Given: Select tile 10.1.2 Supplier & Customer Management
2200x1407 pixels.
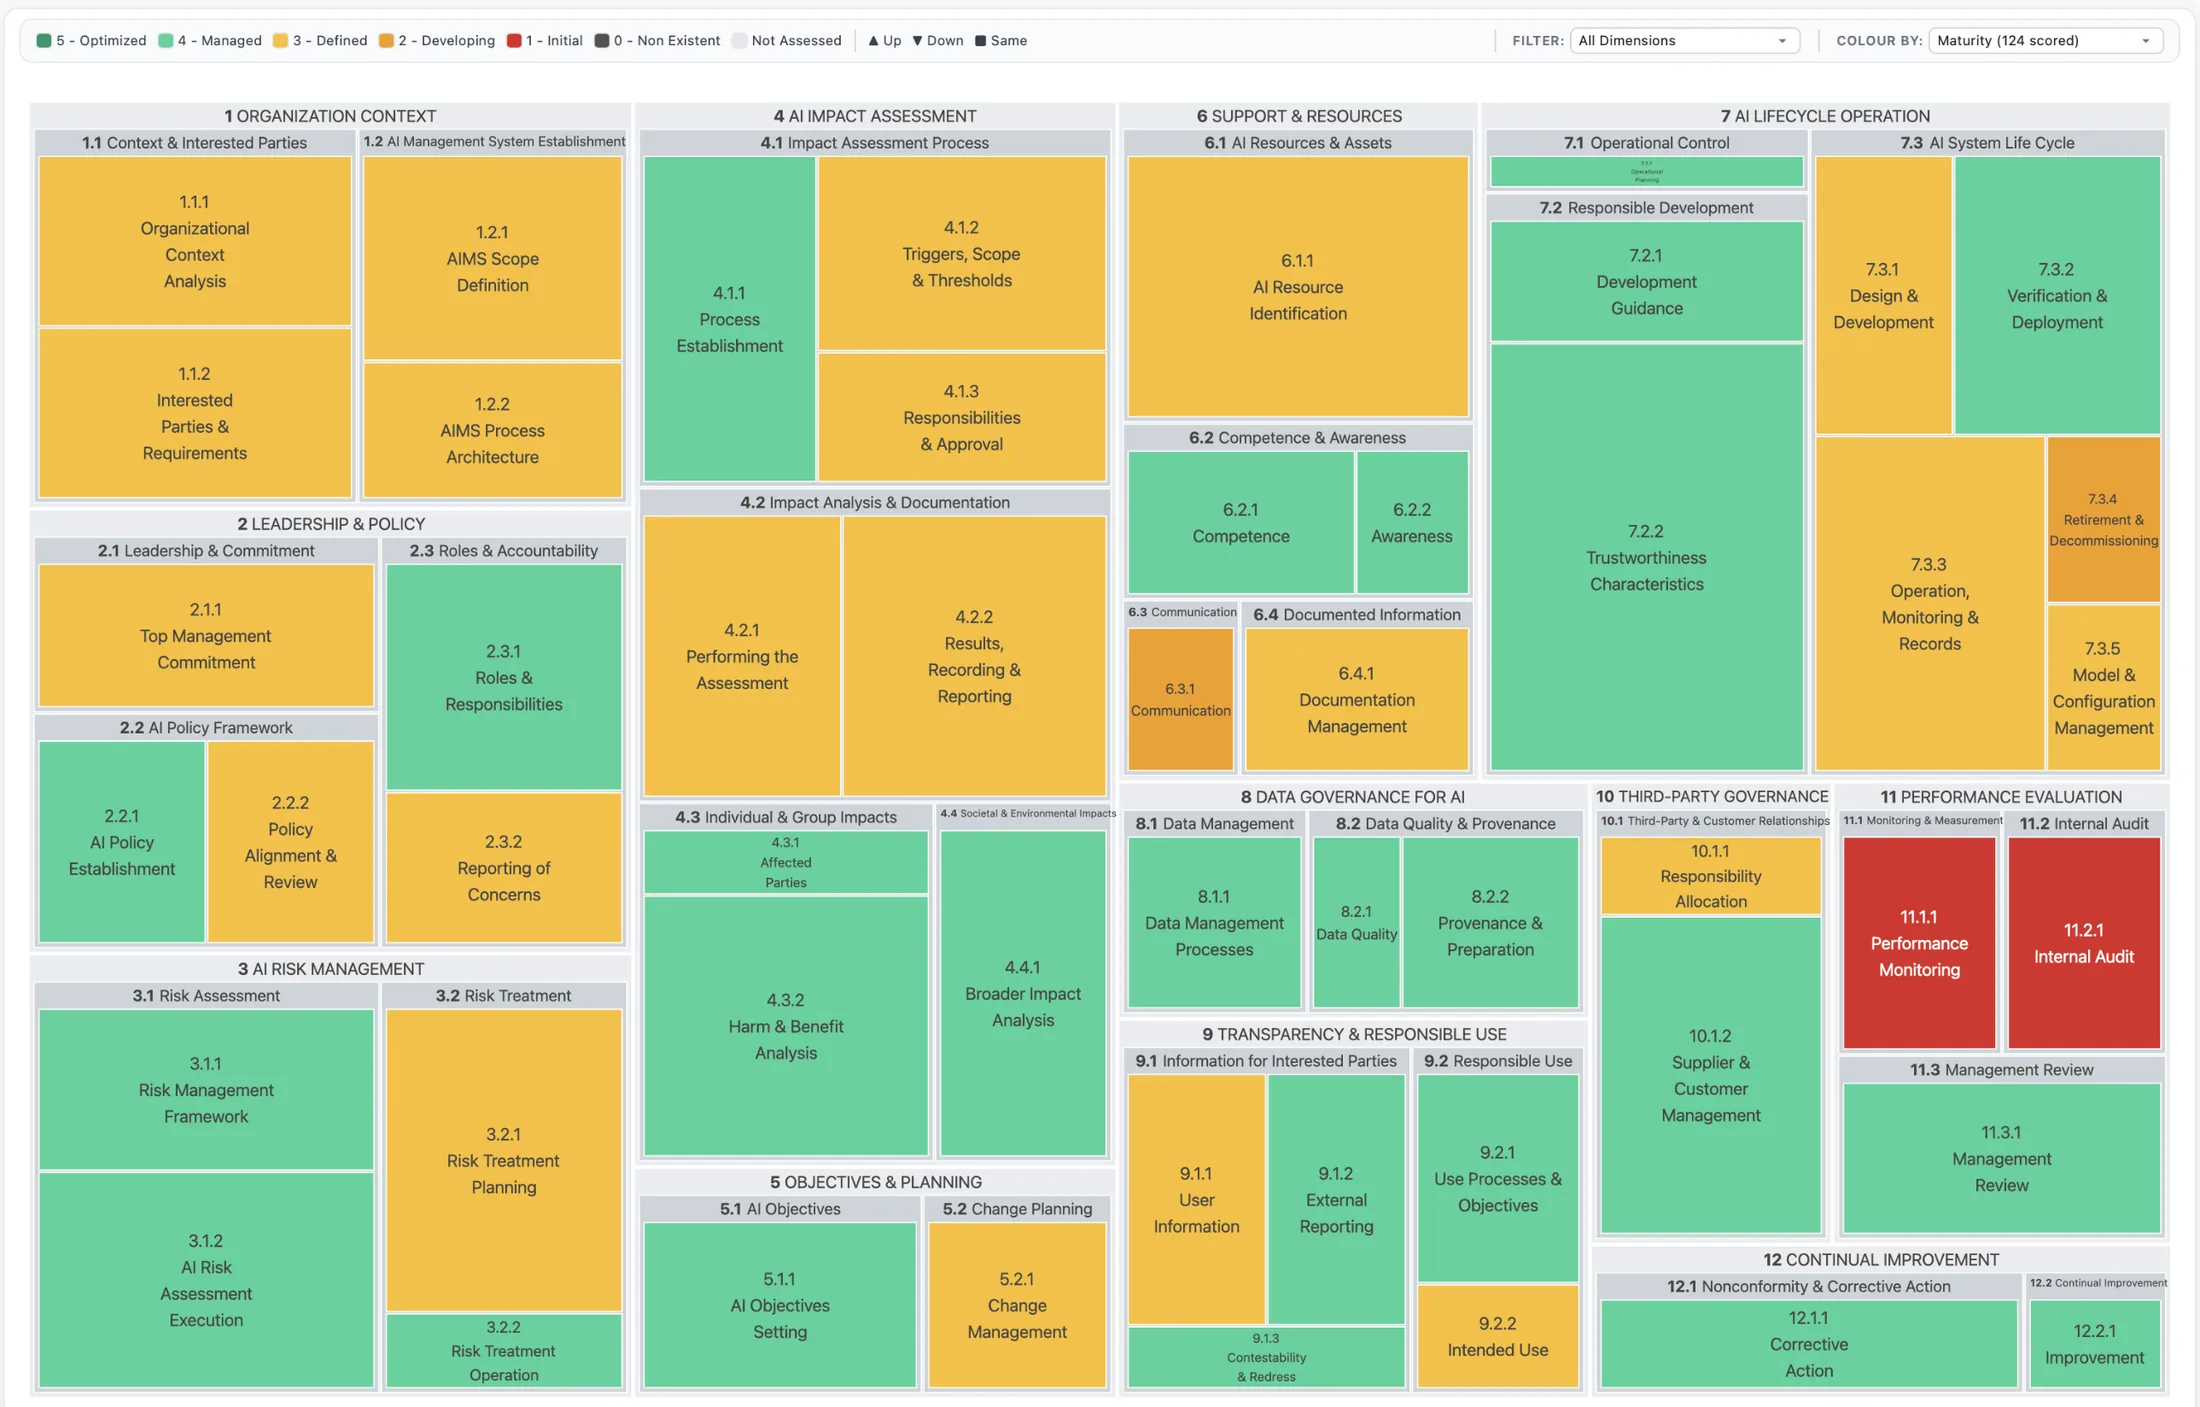Looking at the screenshot, I should pyautogui.click(x=1711, y=1075).
